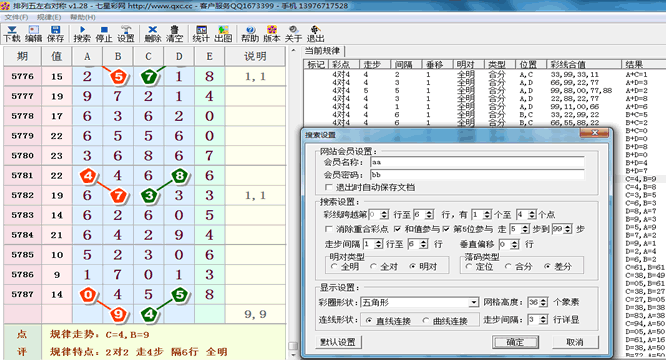Start the 搜索 search from the toolbar
Viewport: 666px width, 360px height.
click(82, 34)
